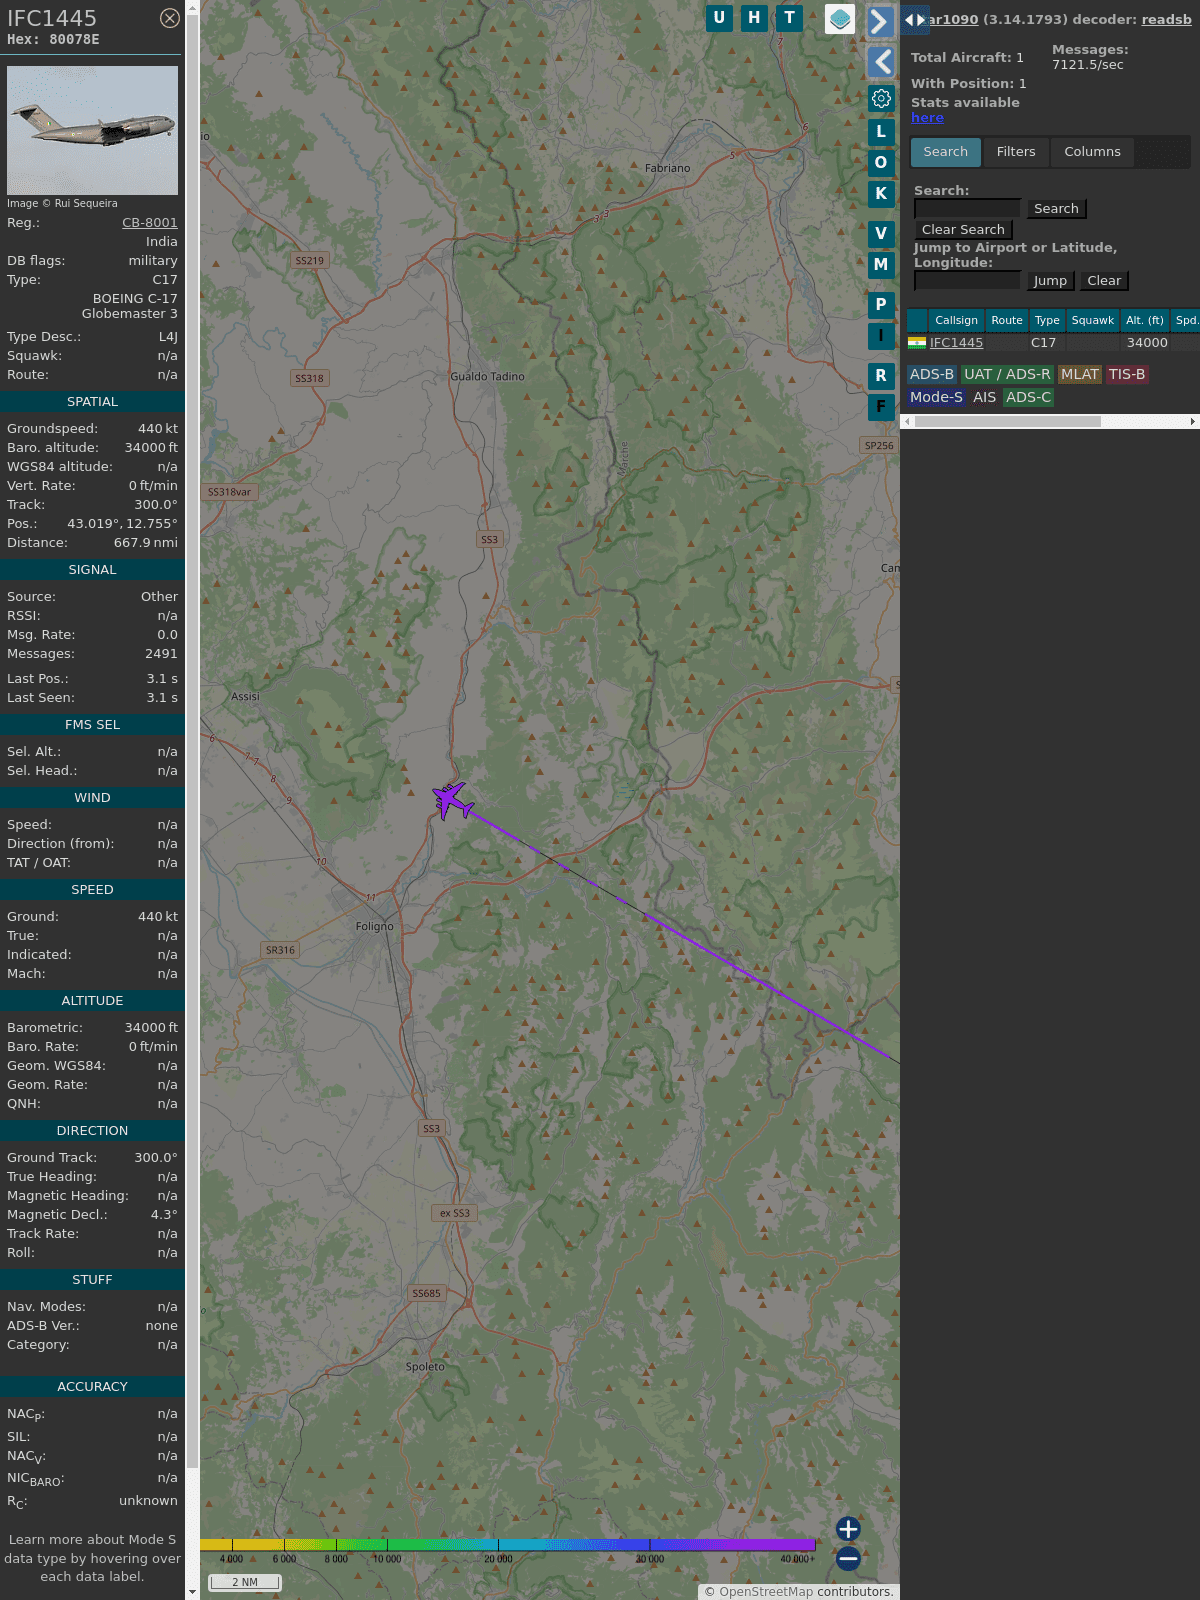Click the SPATIAL section header
This screenshot has width=1200, height=1600.
(92, 401)
